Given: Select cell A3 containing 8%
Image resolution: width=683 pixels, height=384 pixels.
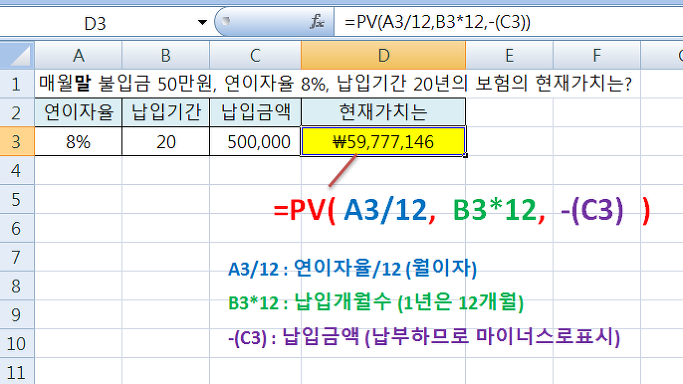Looking at the screenshot, I should click(78, 141).
